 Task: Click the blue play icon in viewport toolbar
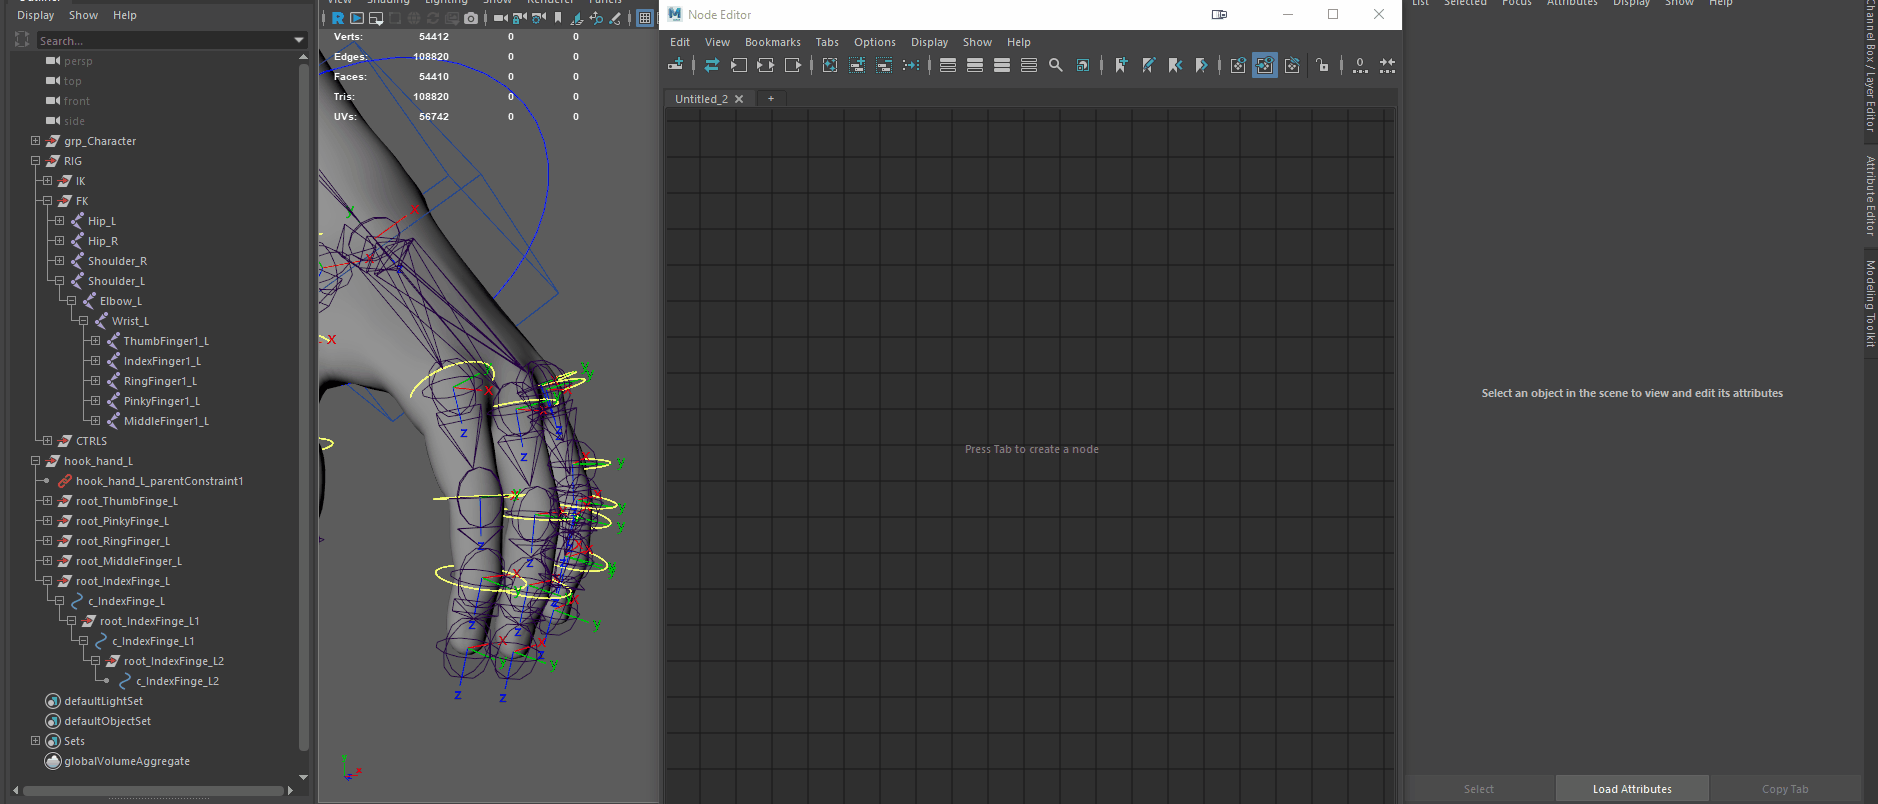(357, 18)
